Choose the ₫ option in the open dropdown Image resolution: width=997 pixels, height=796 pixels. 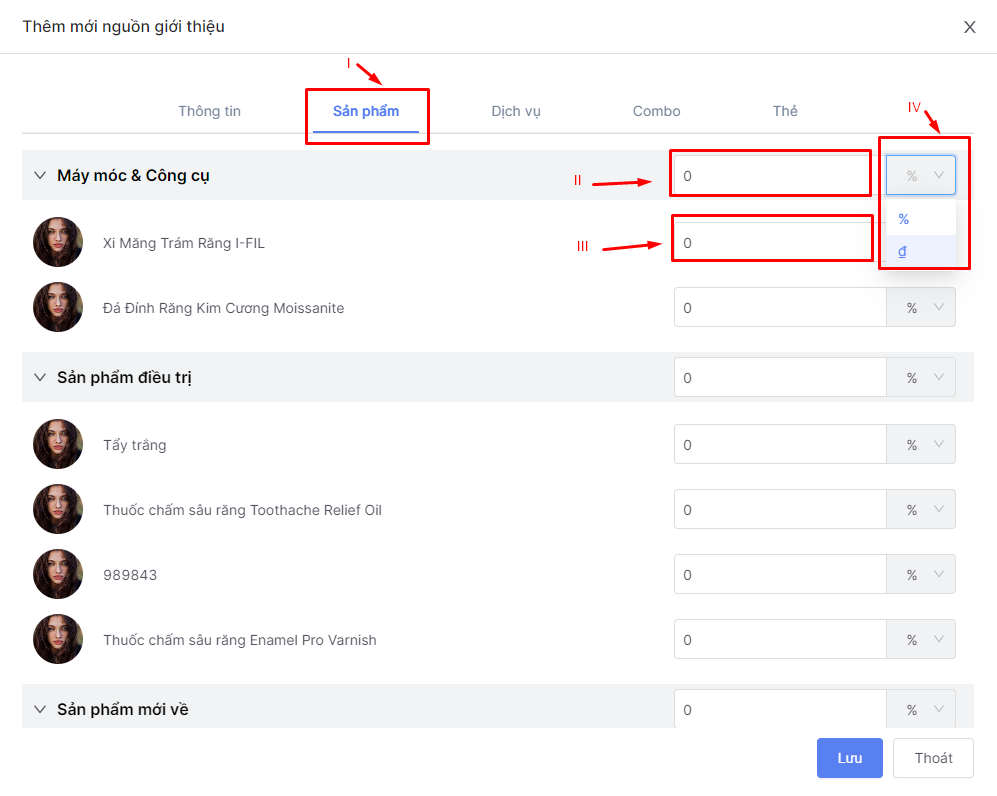[x=902, y=251]
